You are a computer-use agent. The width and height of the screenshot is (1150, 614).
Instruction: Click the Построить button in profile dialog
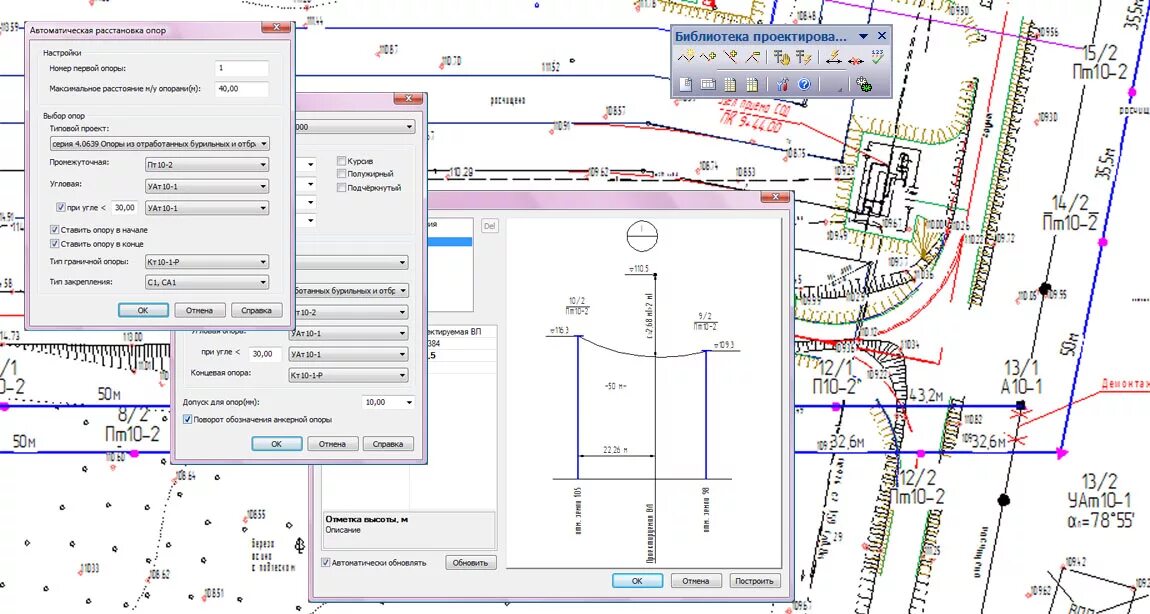tap(754, 580)
